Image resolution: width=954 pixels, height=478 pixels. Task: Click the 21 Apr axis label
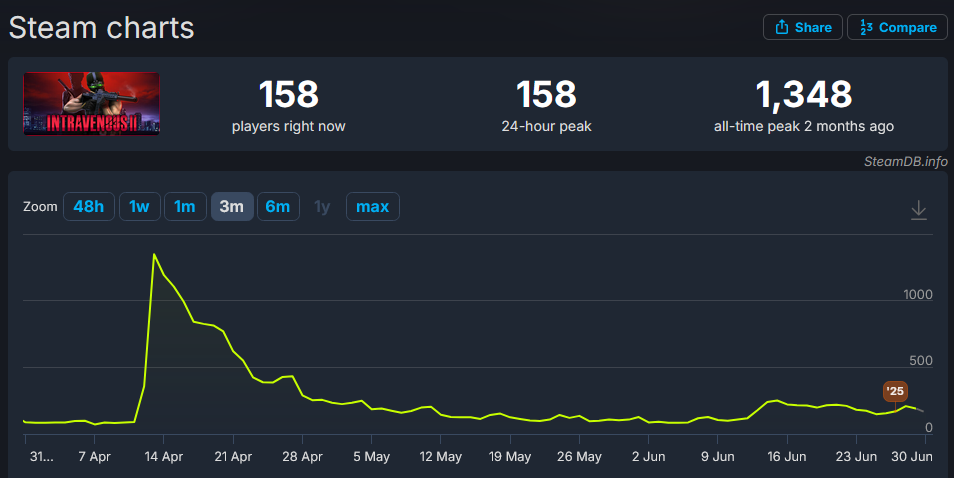[x=233, y=456]
